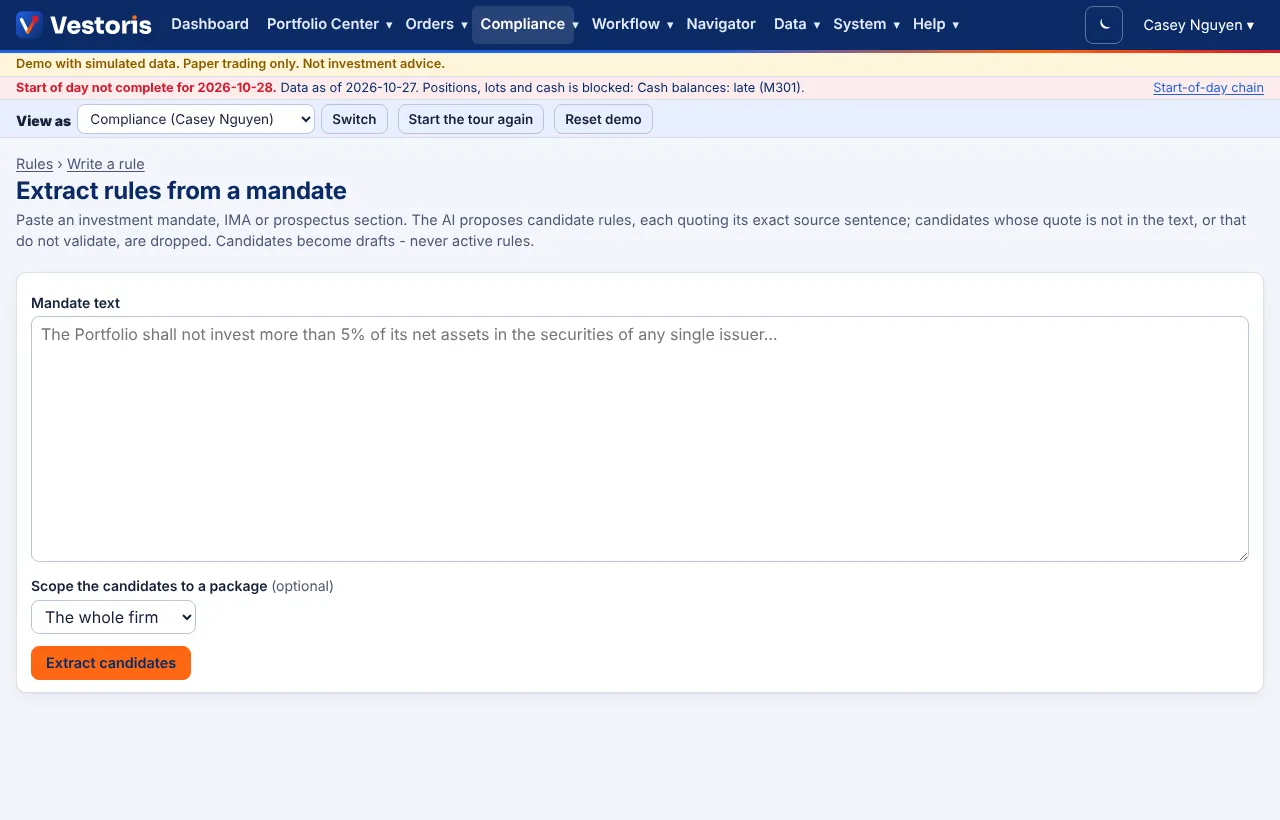Click the 'Scope the candidates to a package' label
This screenshot has width=1280, height=820.
click(x=149, y=586)
